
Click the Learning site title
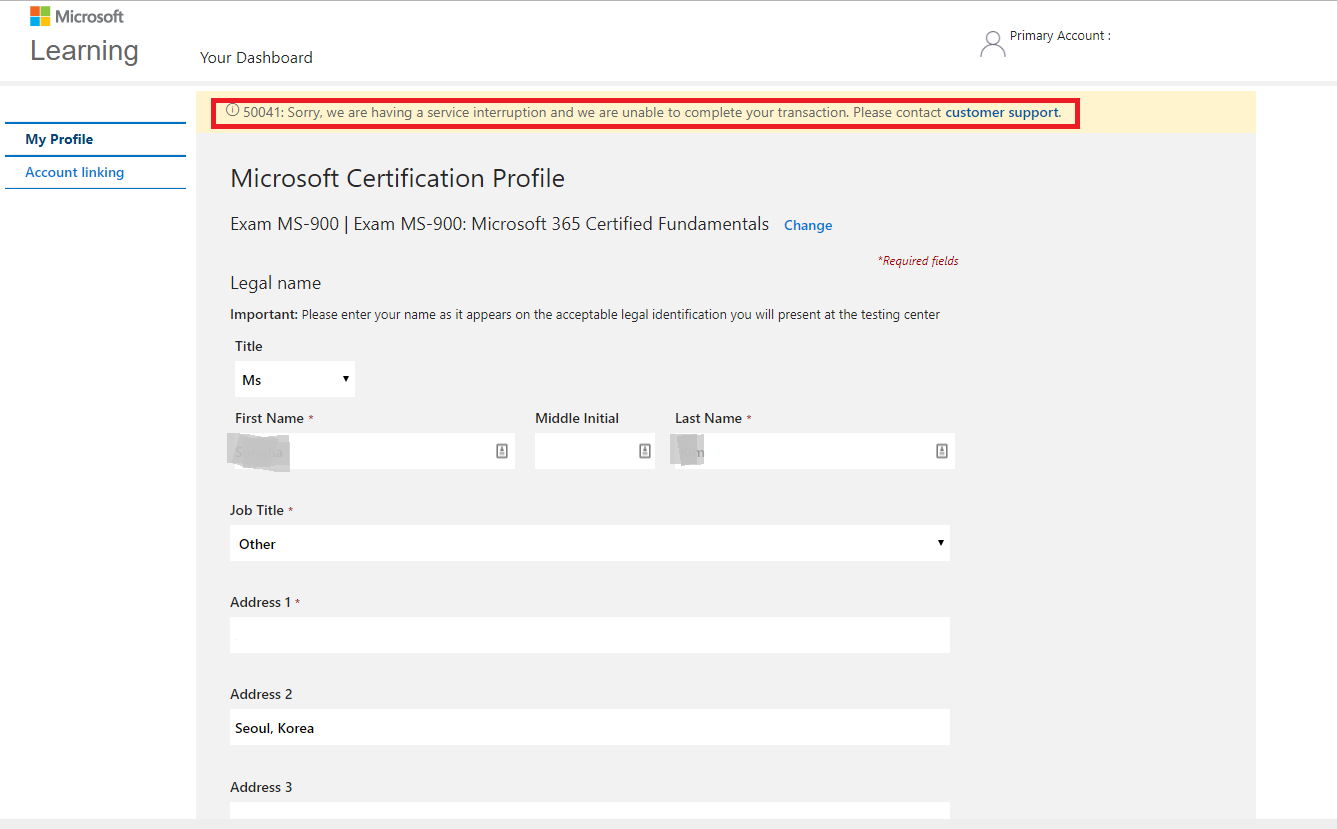84,50
